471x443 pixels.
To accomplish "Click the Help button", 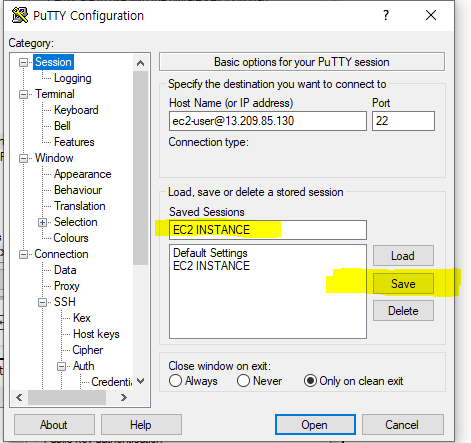I will point(141,425).
